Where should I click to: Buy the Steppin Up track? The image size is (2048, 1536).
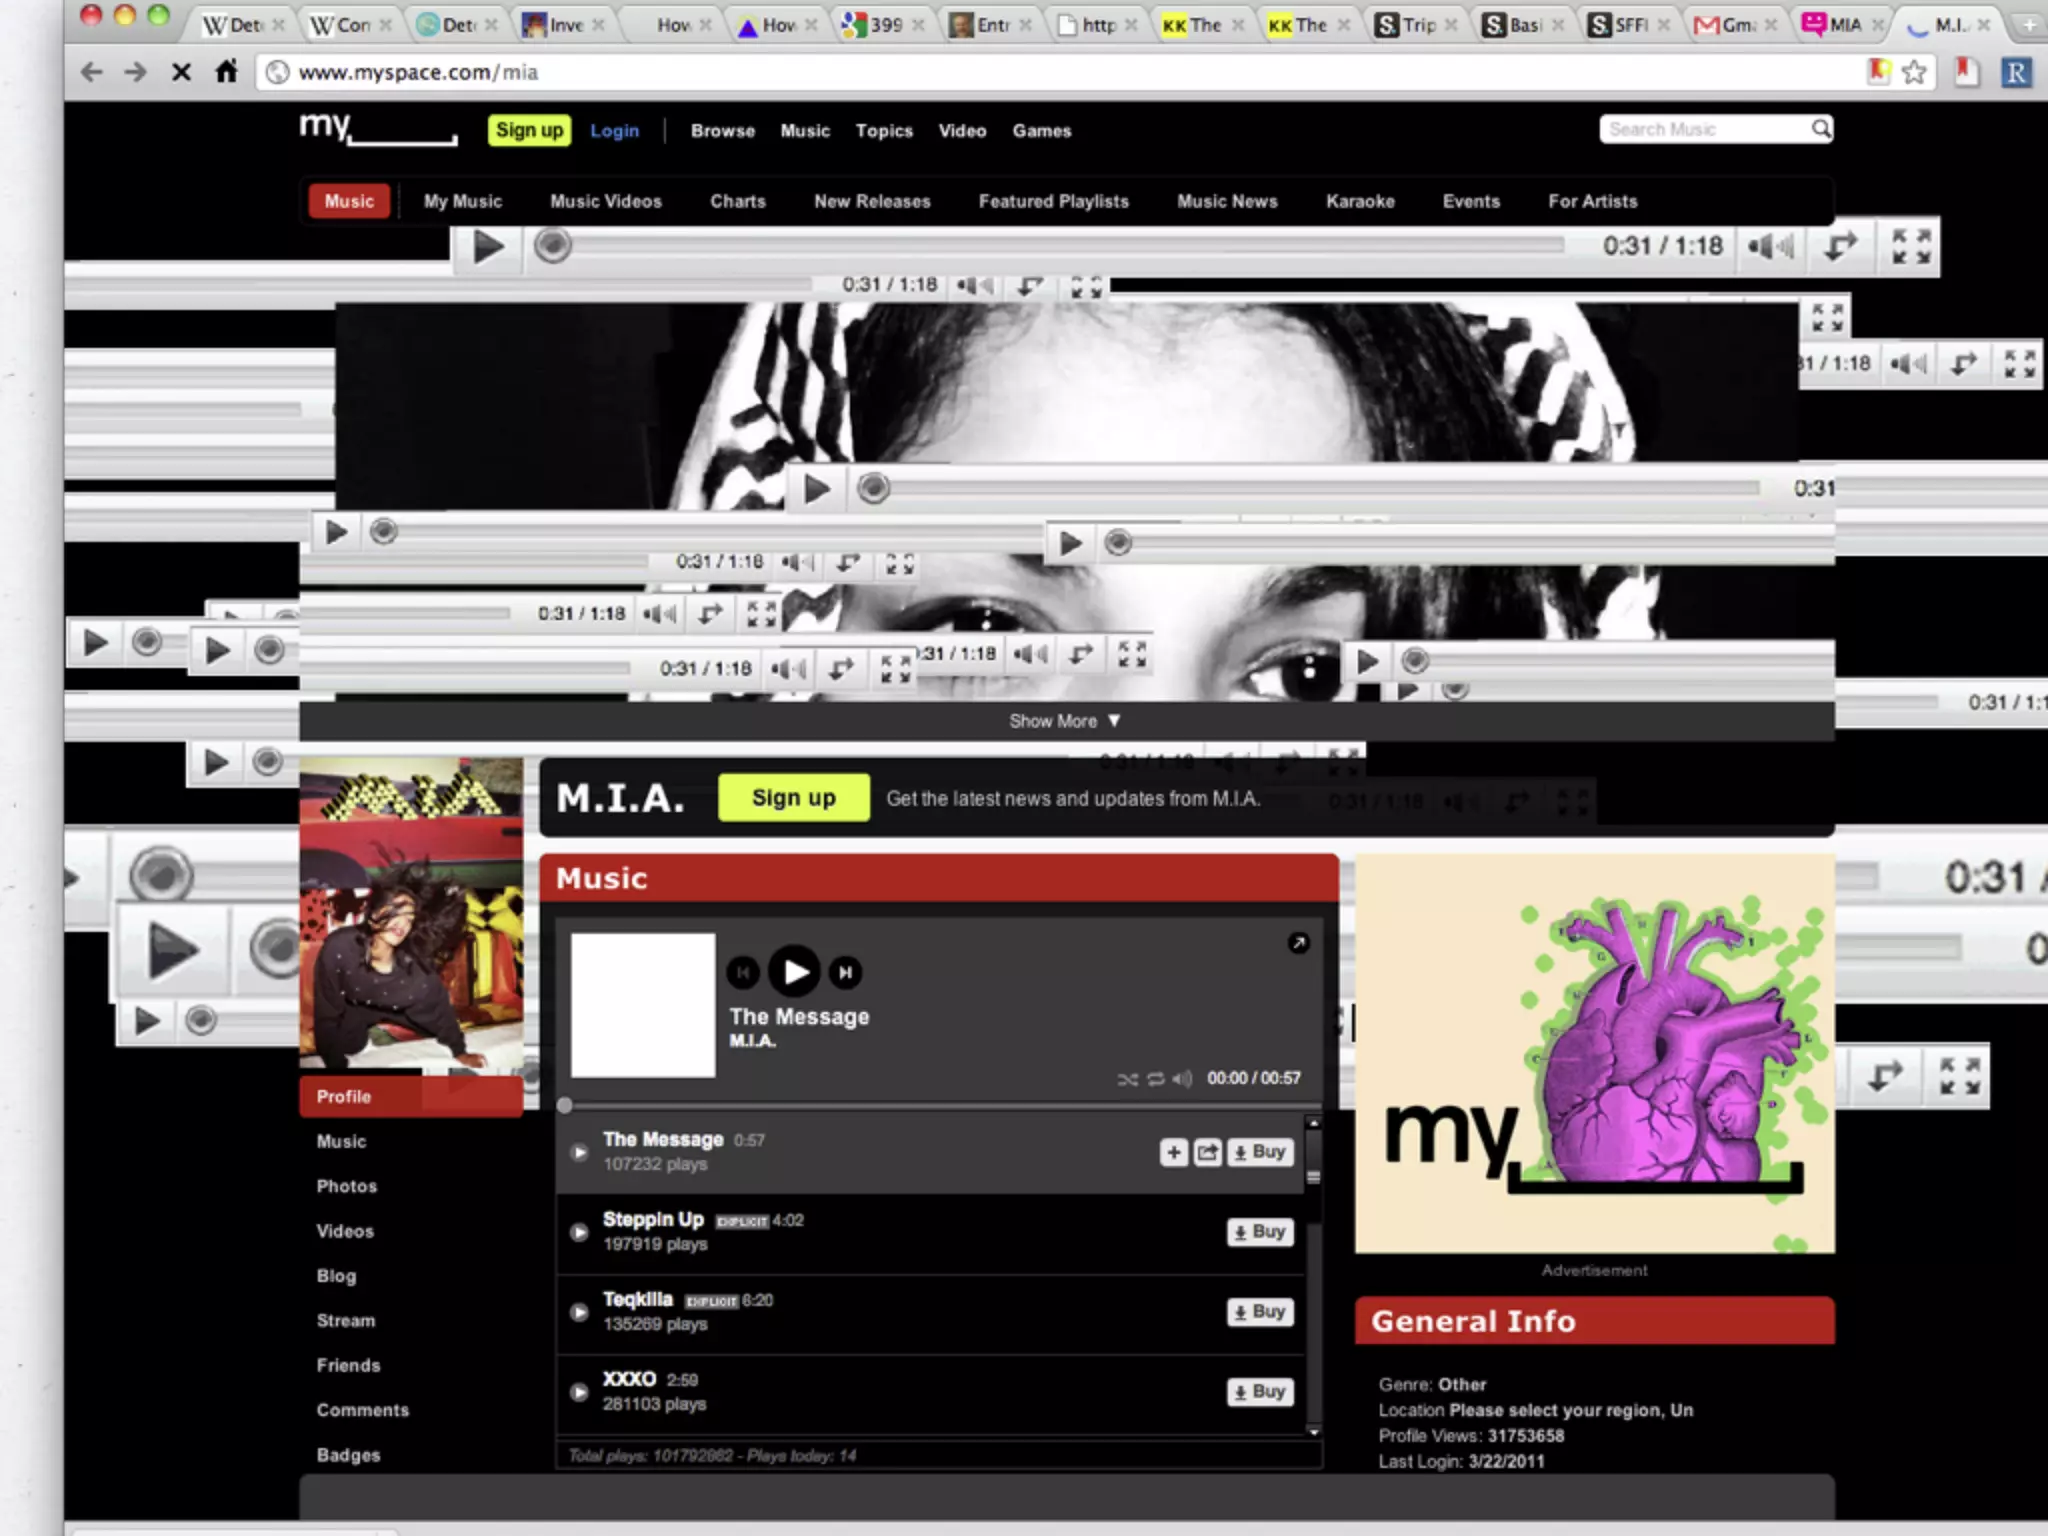(1260, 1232)
